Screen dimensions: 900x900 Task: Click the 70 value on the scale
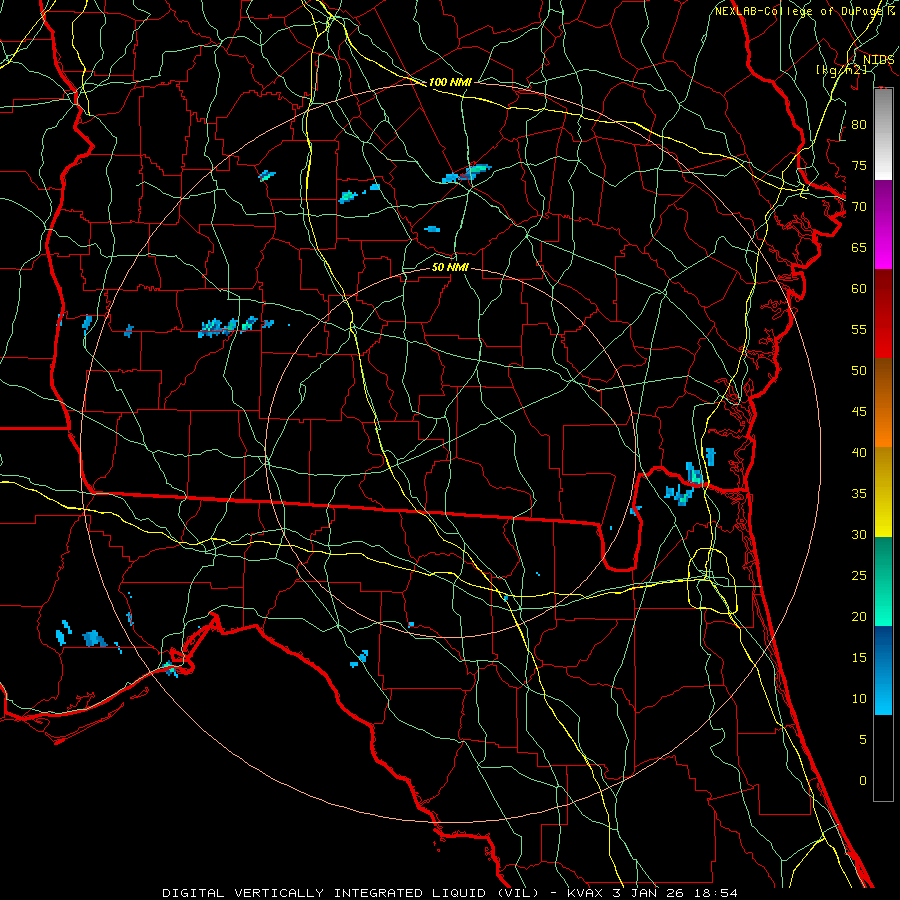pos(859,207)
